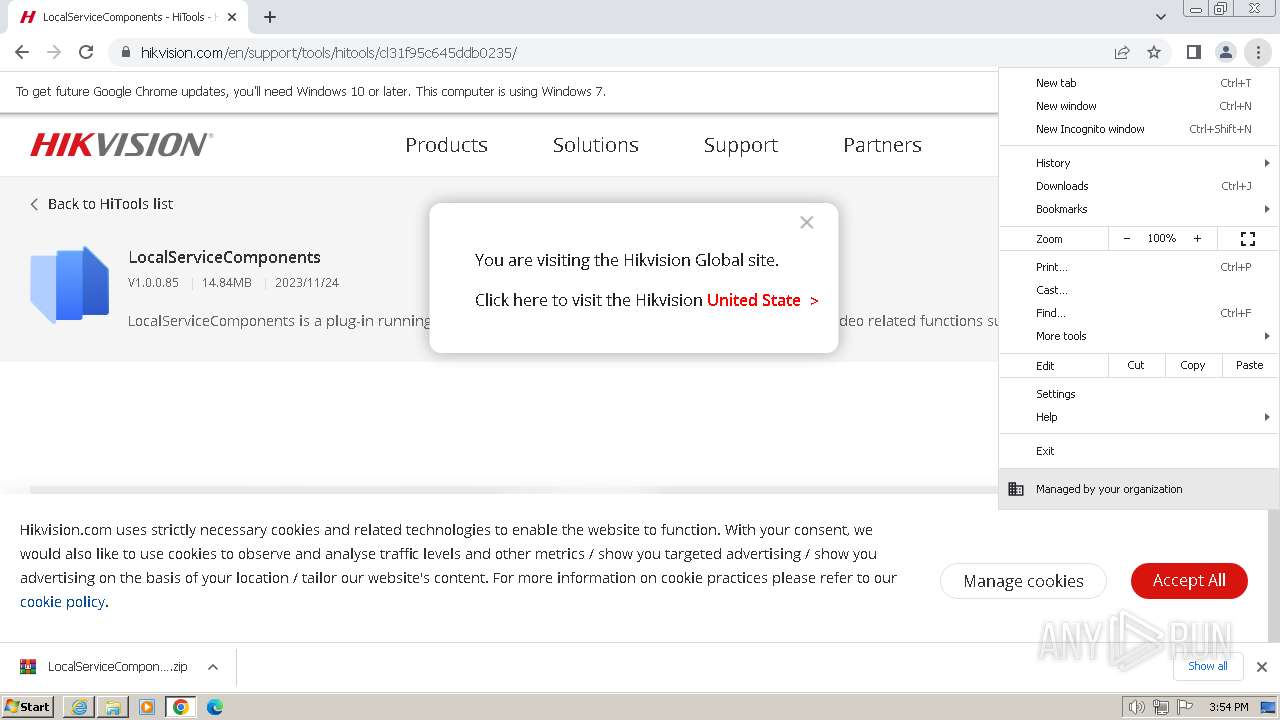
Task: Open the file explorer taskbar icon
Action: tap(113, 707)
